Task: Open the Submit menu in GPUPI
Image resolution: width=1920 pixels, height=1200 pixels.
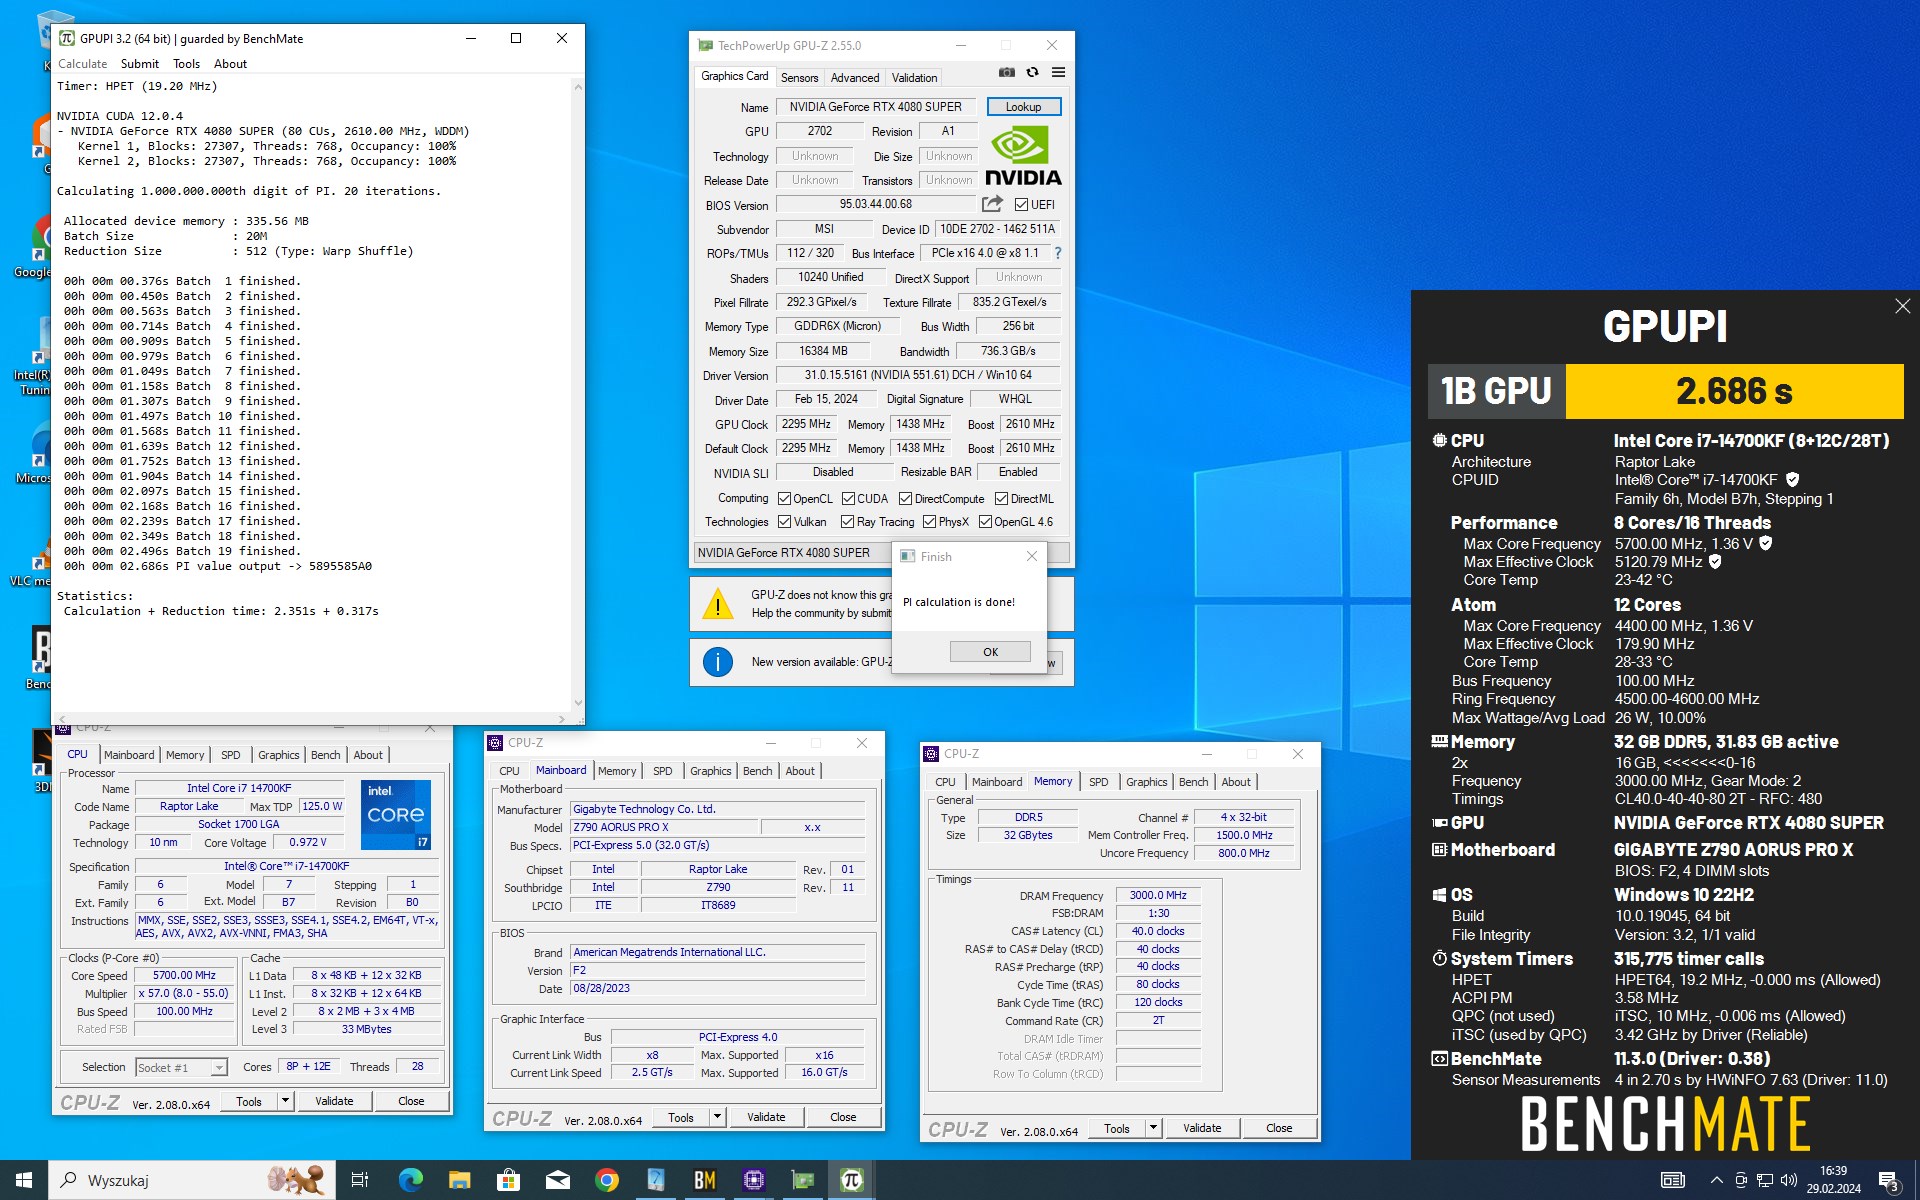Action: [x=140, y=64]
